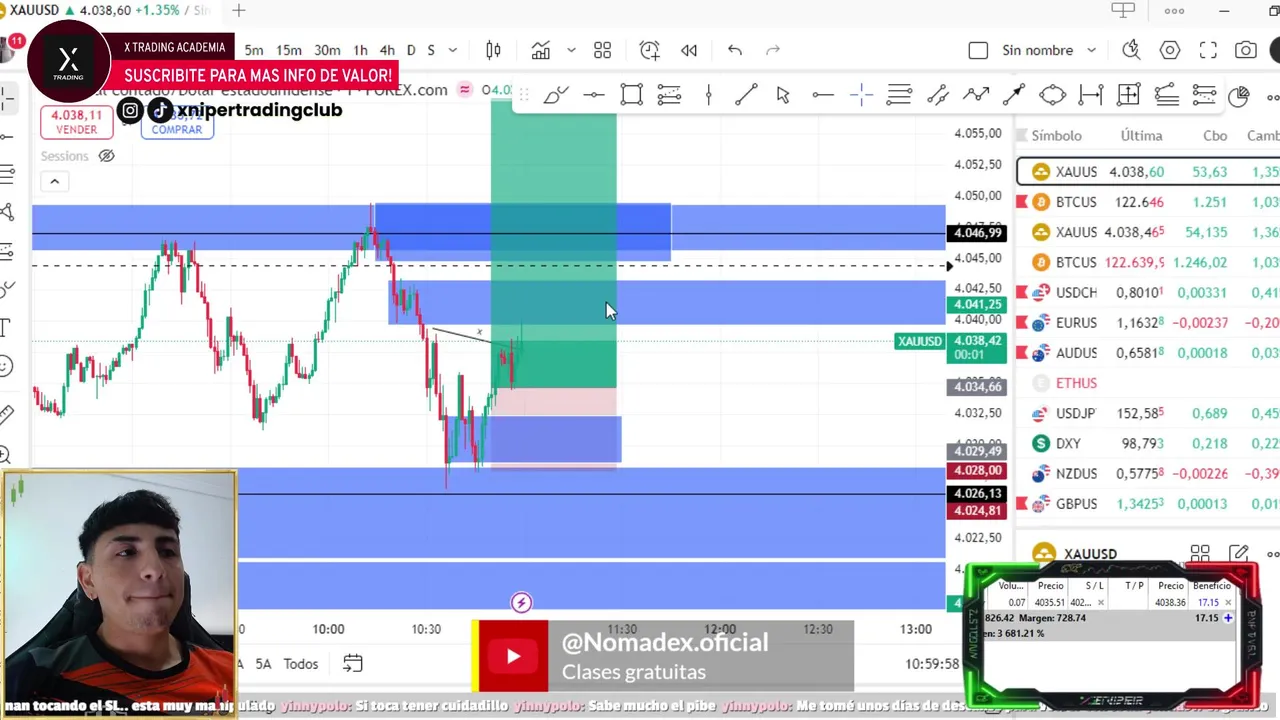Create an alert with the clock icon
This screenshot has width=1280, height=720.
coord(650,50)
